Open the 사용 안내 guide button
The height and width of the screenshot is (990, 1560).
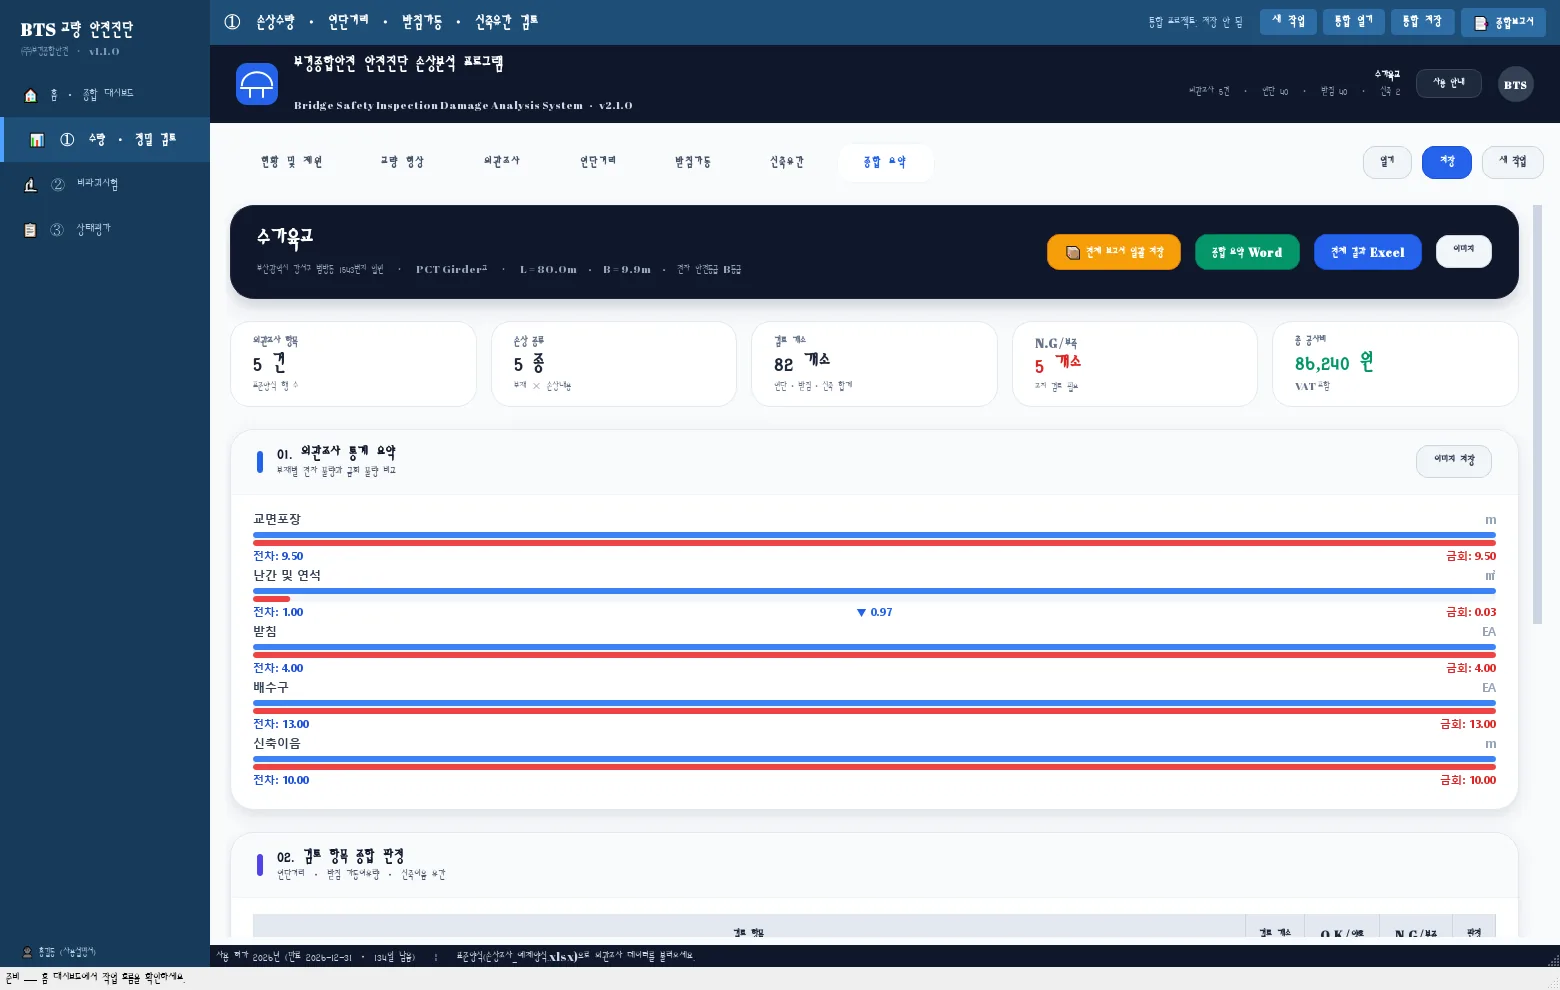pyautogui.click(x=1449, y=84)
